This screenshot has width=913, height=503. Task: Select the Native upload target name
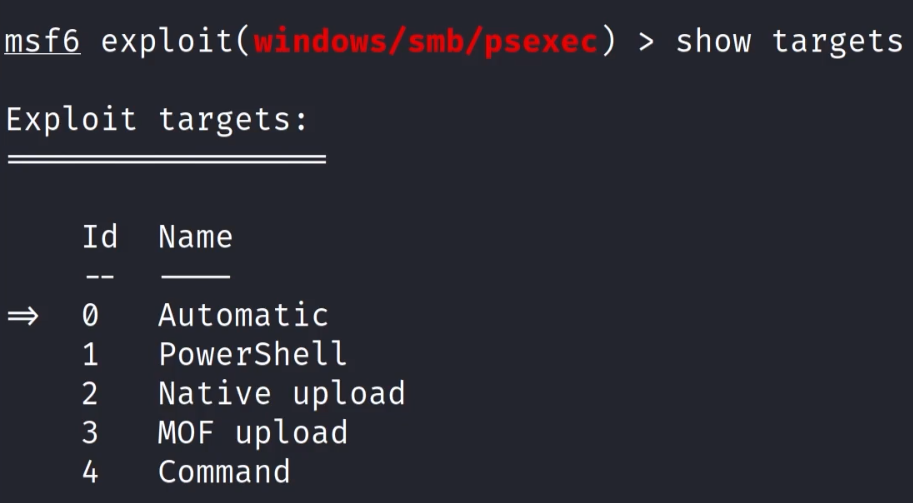click(281, 393)
